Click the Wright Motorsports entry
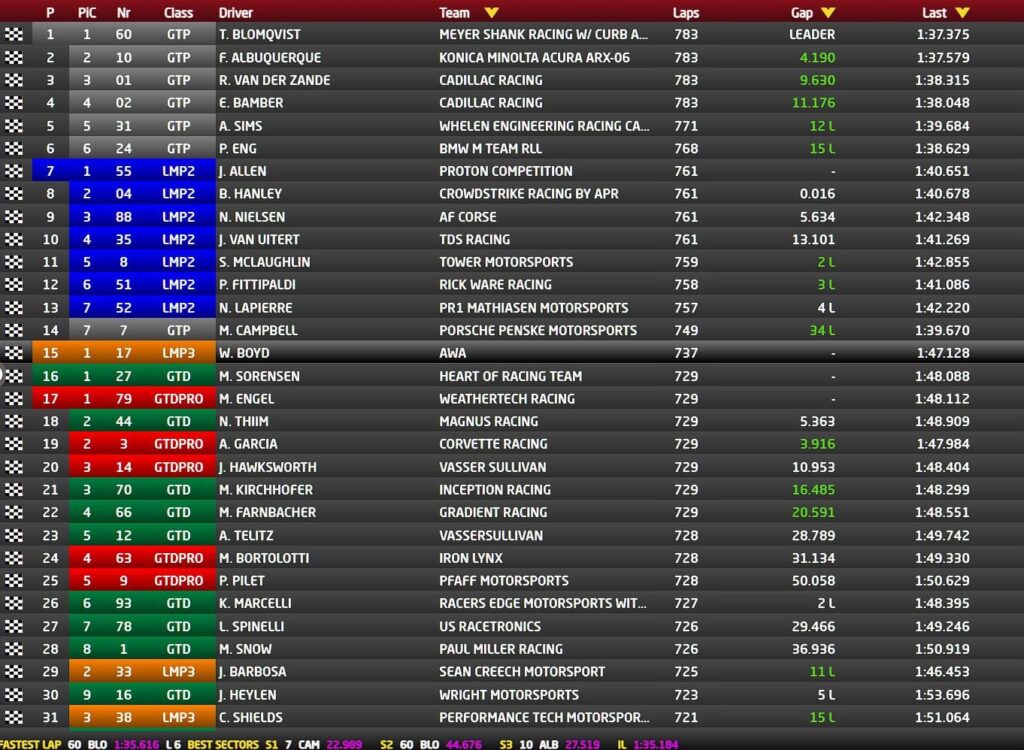Screen dimensions: 1024x750 (x=509, y=694)
